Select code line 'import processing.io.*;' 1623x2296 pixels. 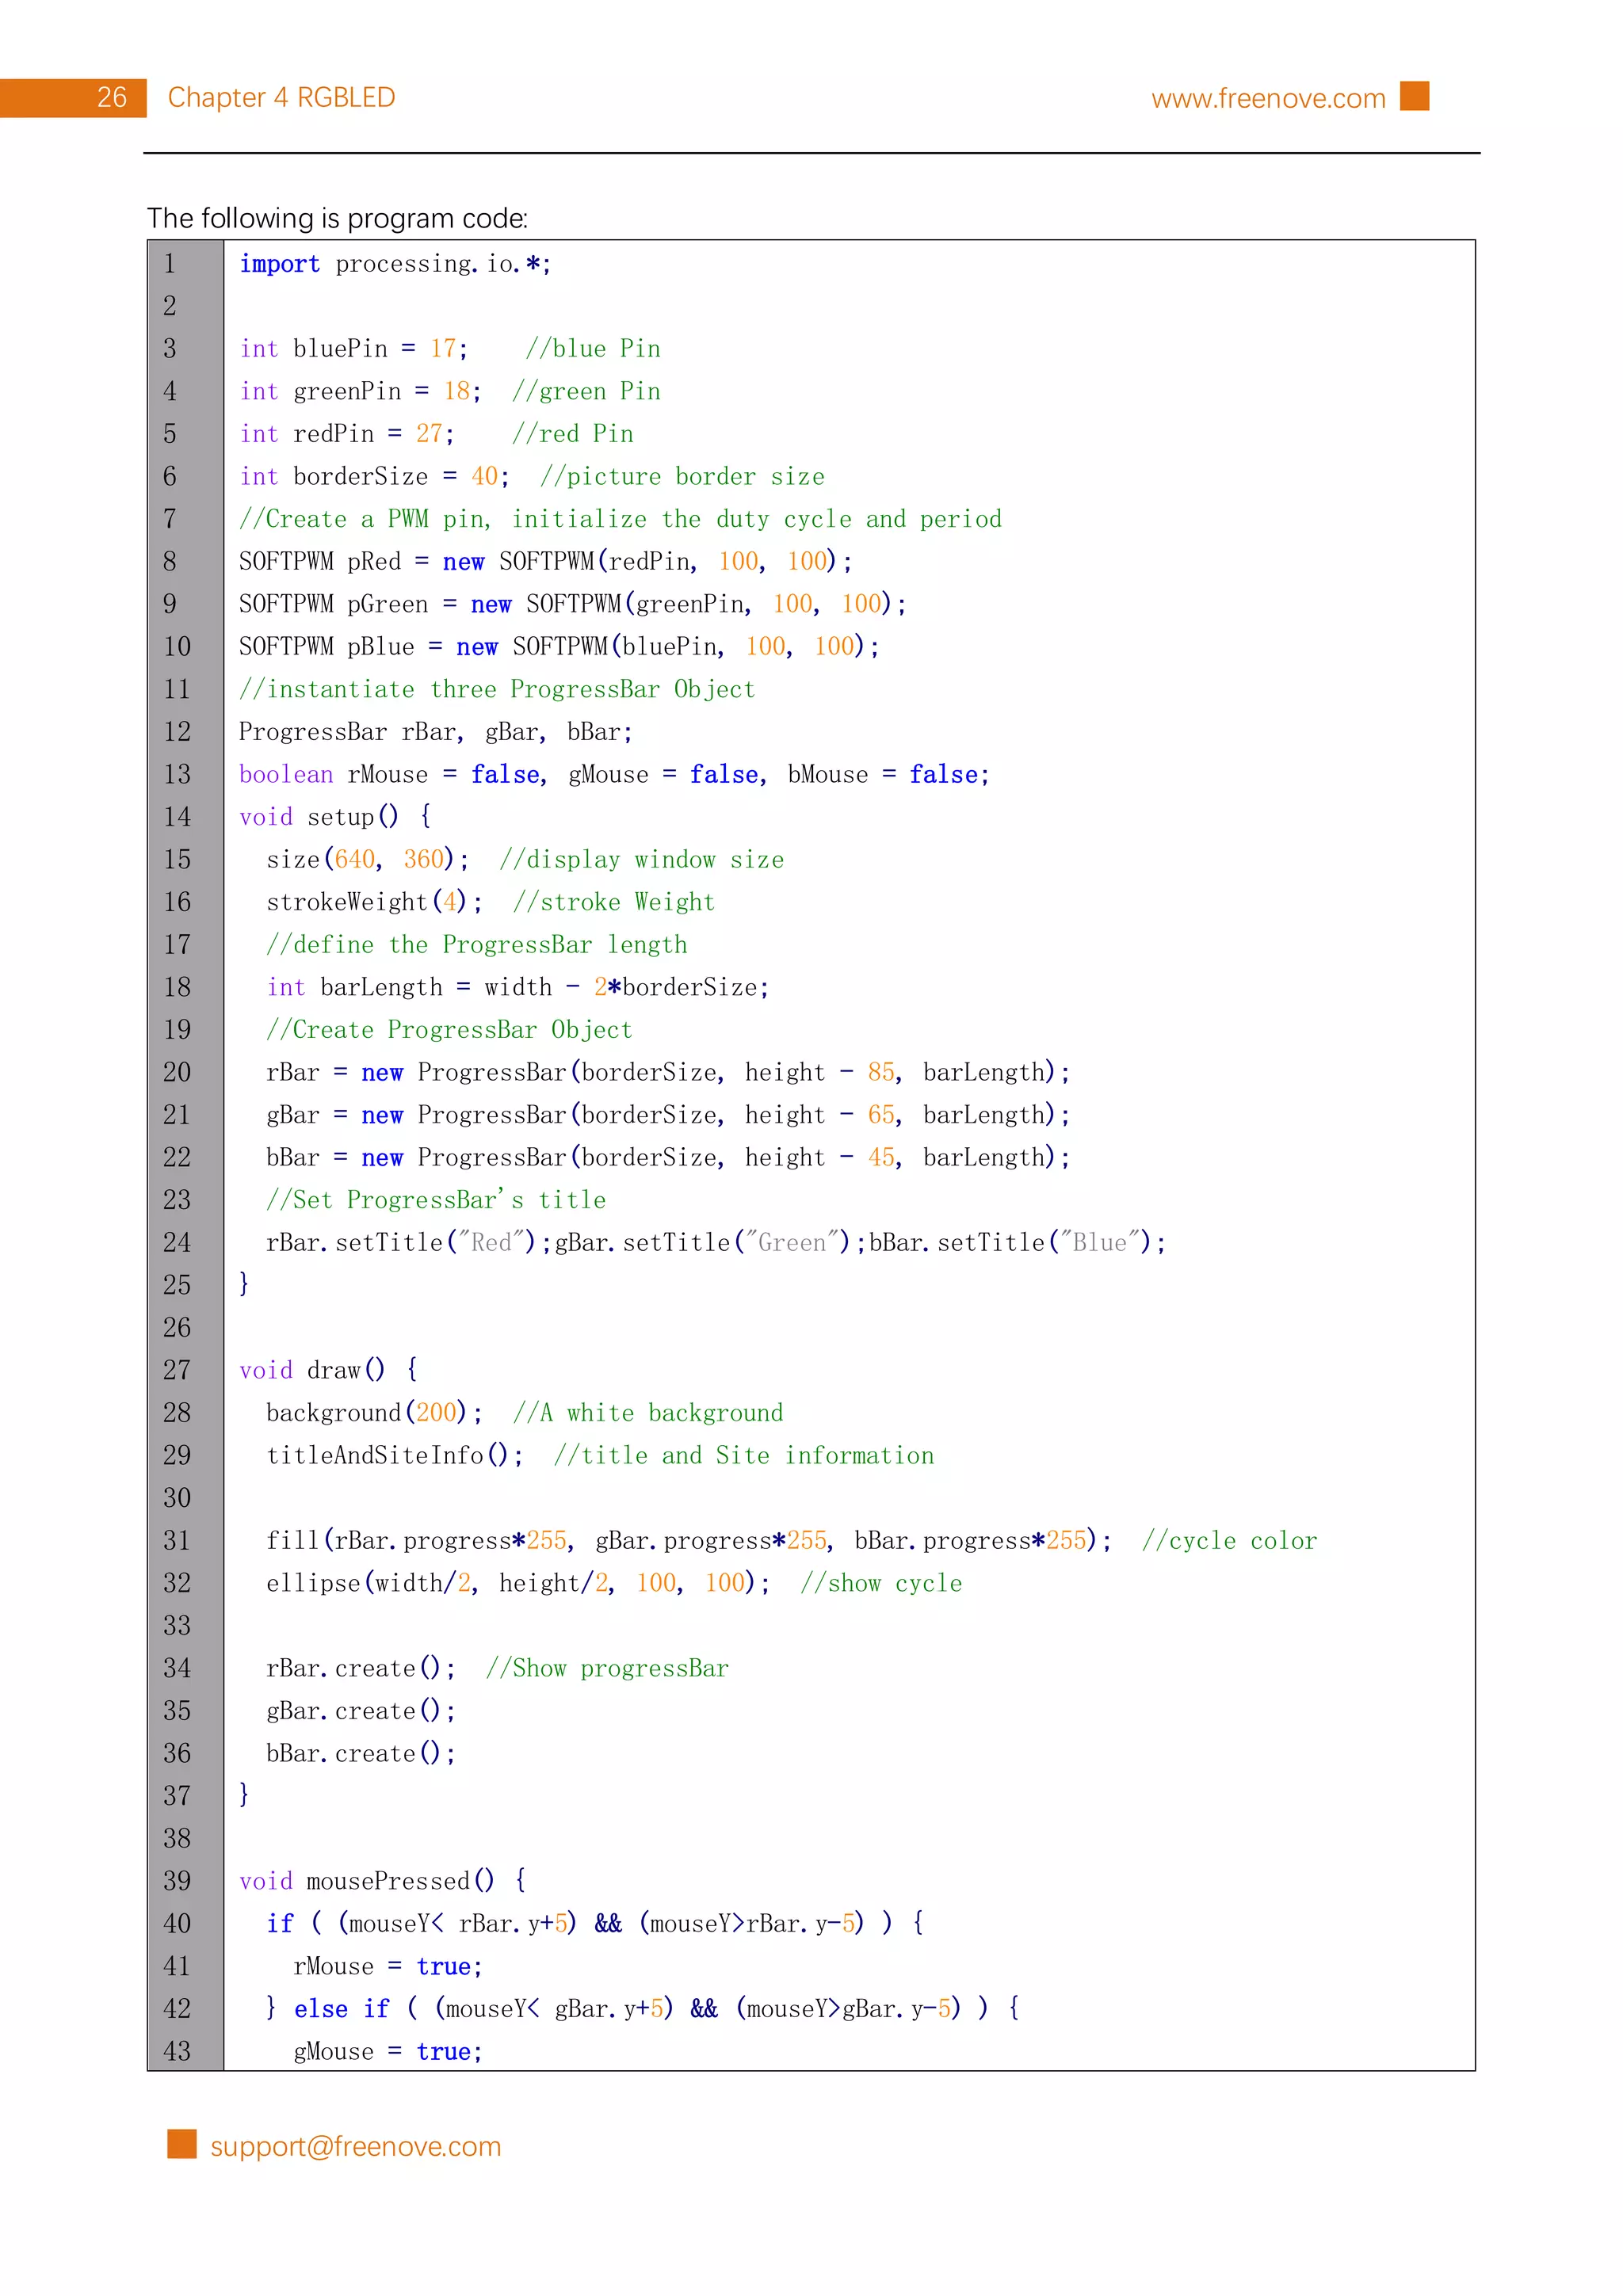point(395,264)
